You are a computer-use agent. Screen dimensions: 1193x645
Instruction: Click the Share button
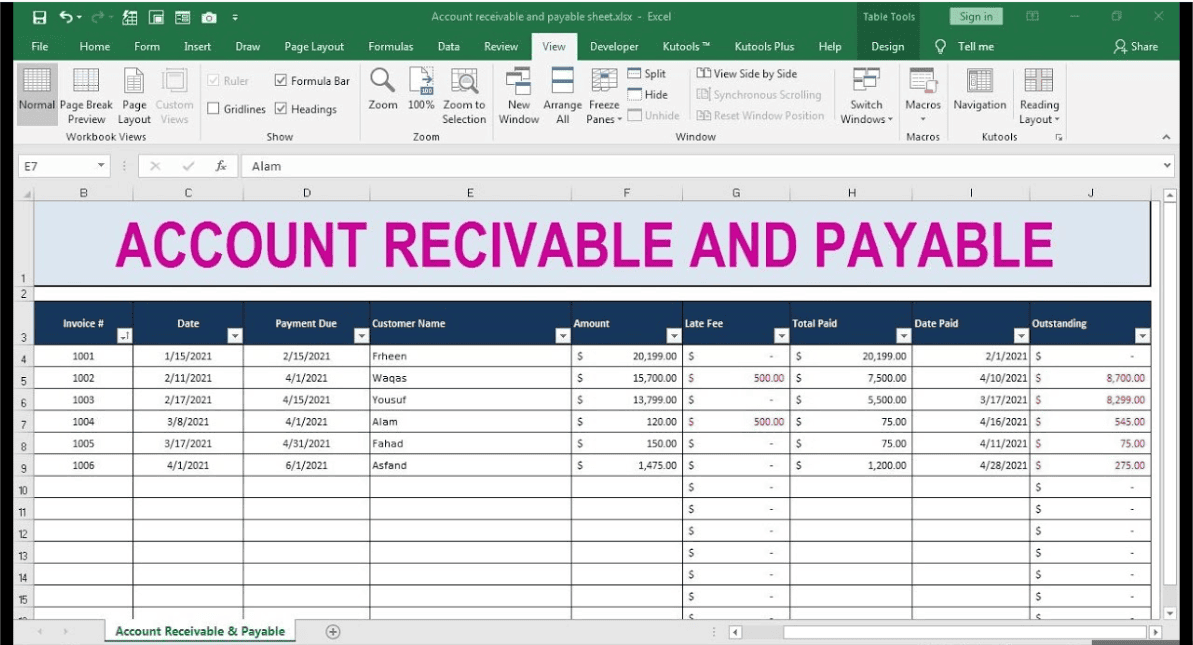(1135, 46)
